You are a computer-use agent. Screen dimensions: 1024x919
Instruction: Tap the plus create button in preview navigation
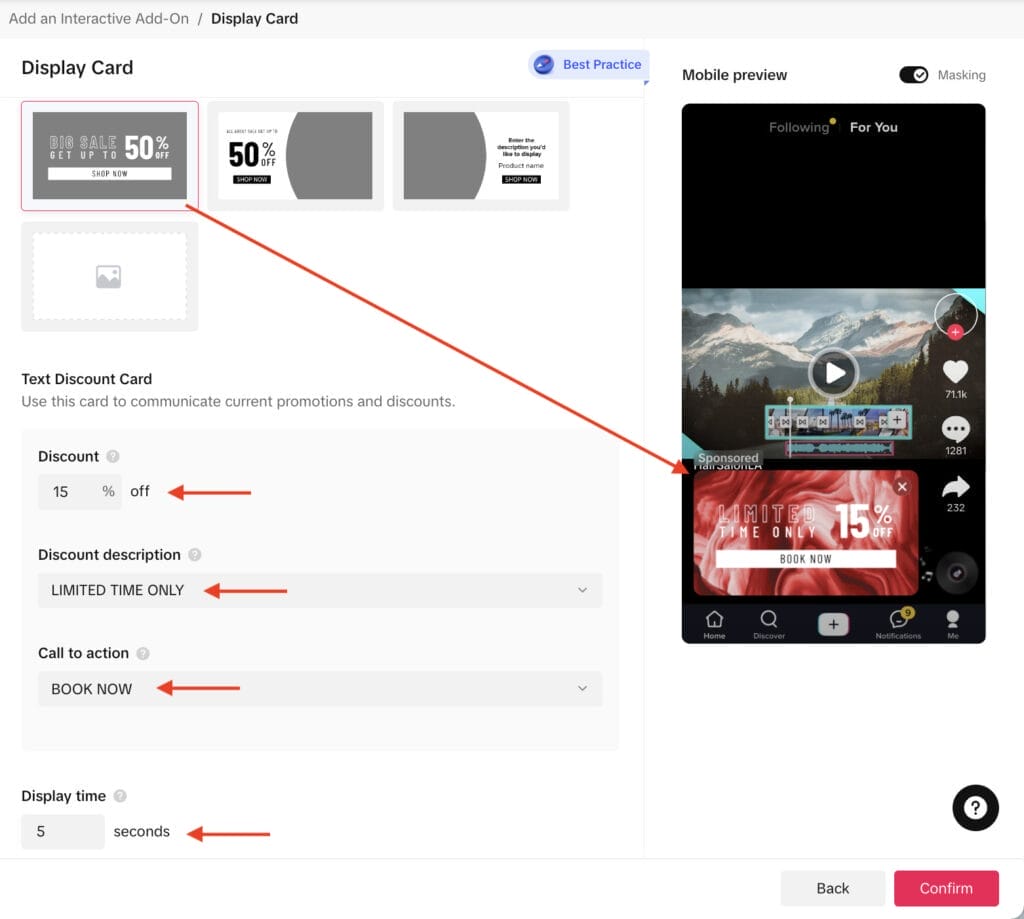pos(833,623)
